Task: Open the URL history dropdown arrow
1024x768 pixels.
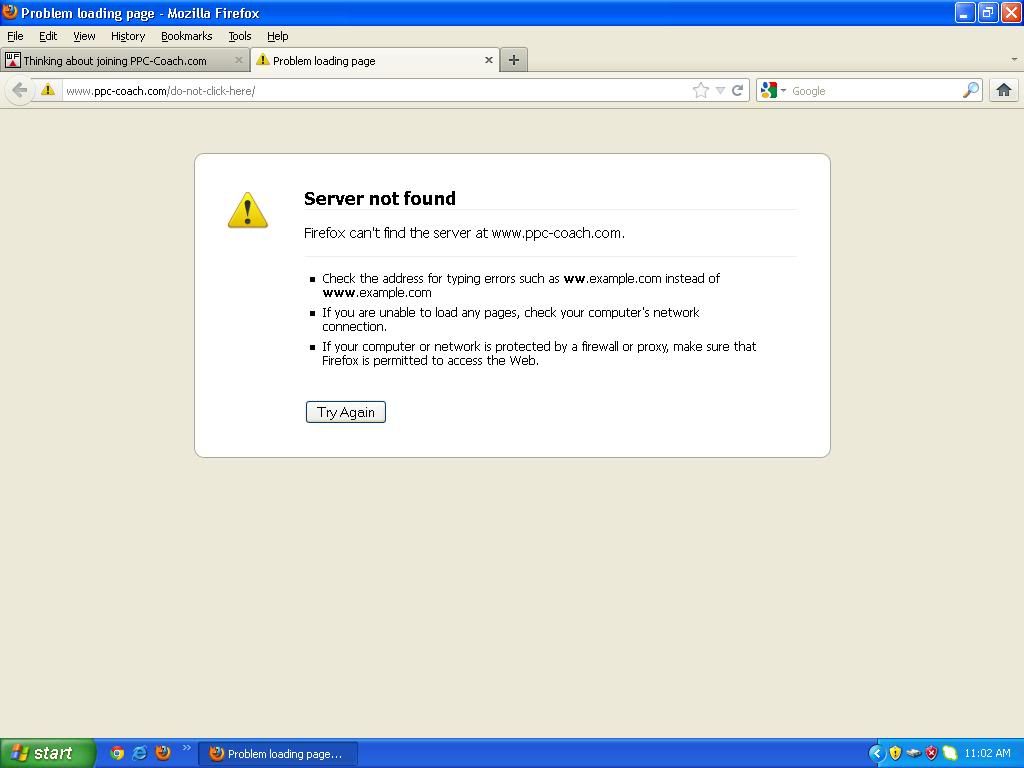Action: 720,90
